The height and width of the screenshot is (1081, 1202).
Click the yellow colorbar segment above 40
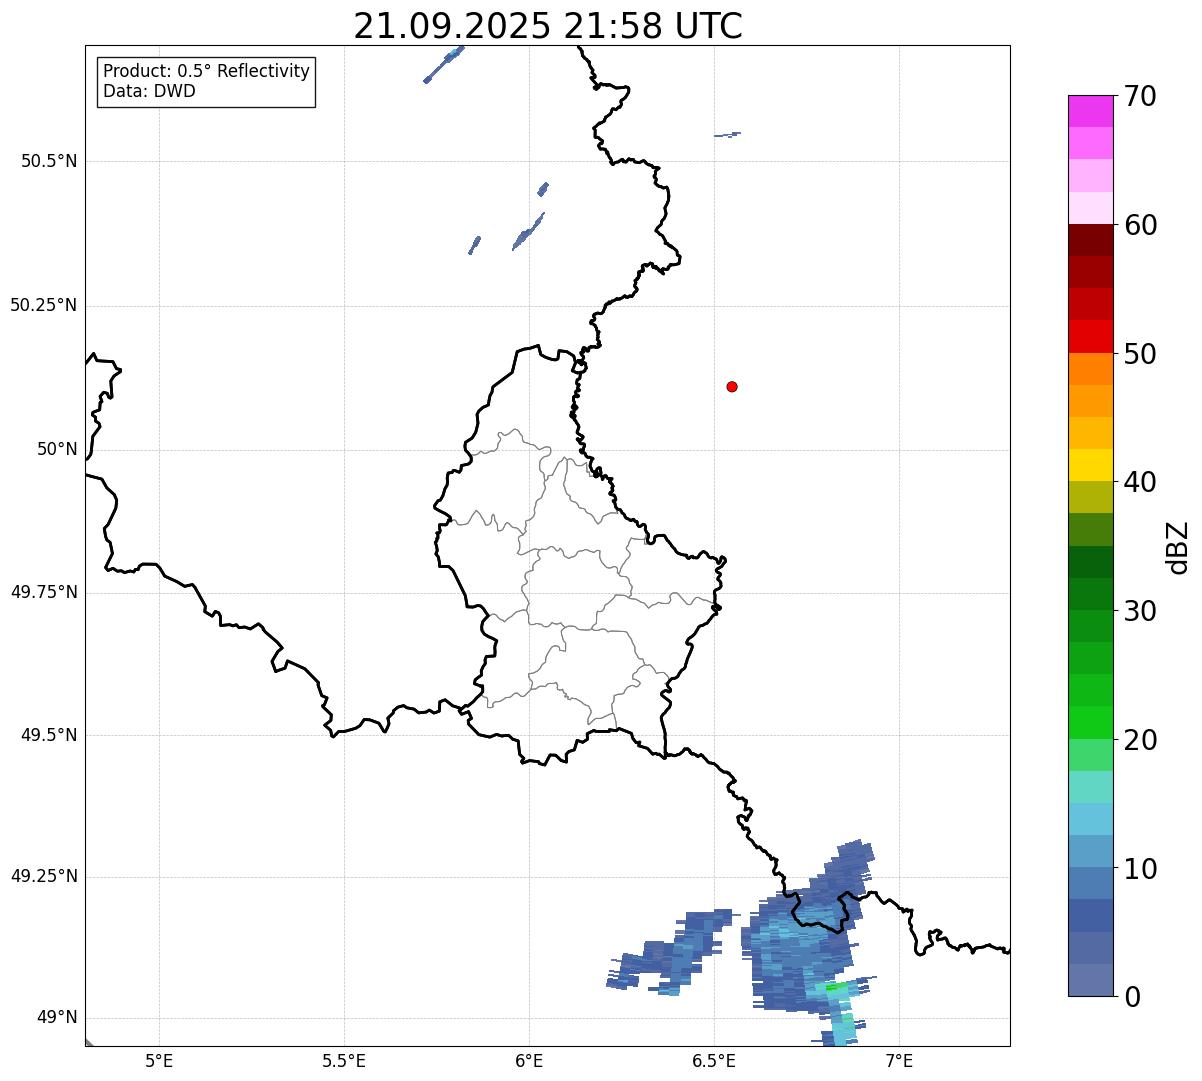click(1091, 465)
